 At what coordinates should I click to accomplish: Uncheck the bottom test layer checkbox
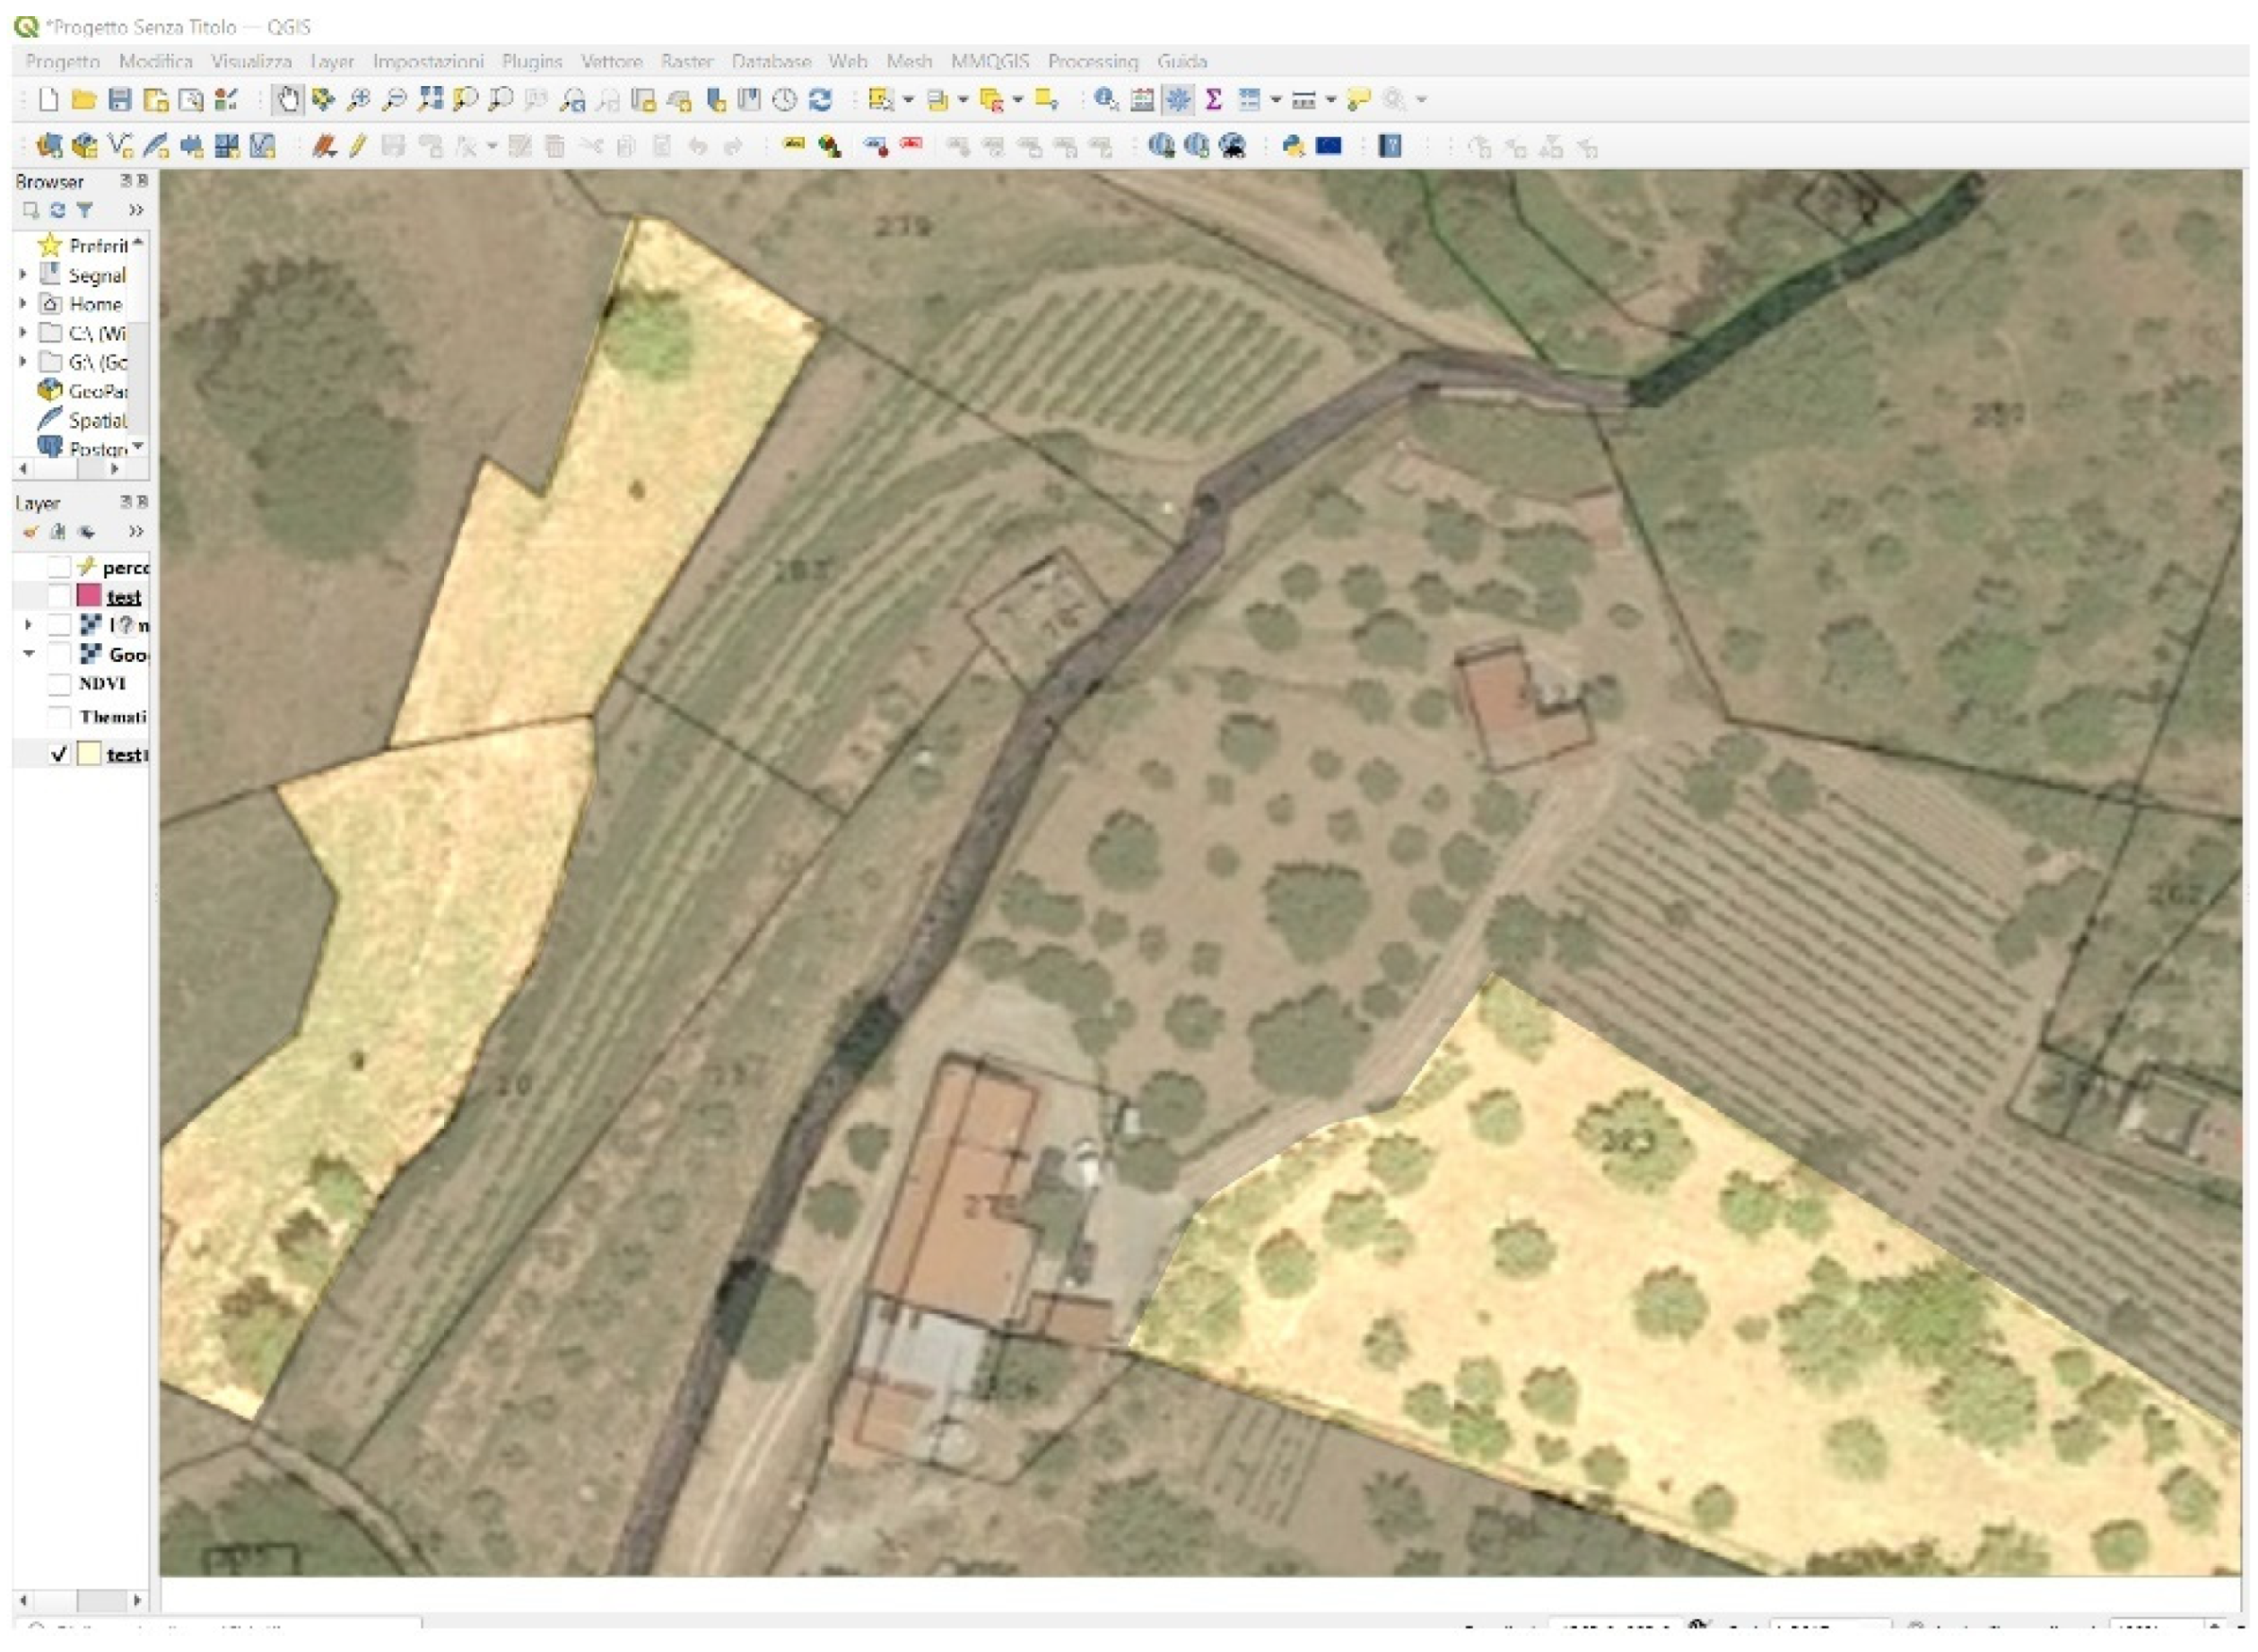[59, 754]
